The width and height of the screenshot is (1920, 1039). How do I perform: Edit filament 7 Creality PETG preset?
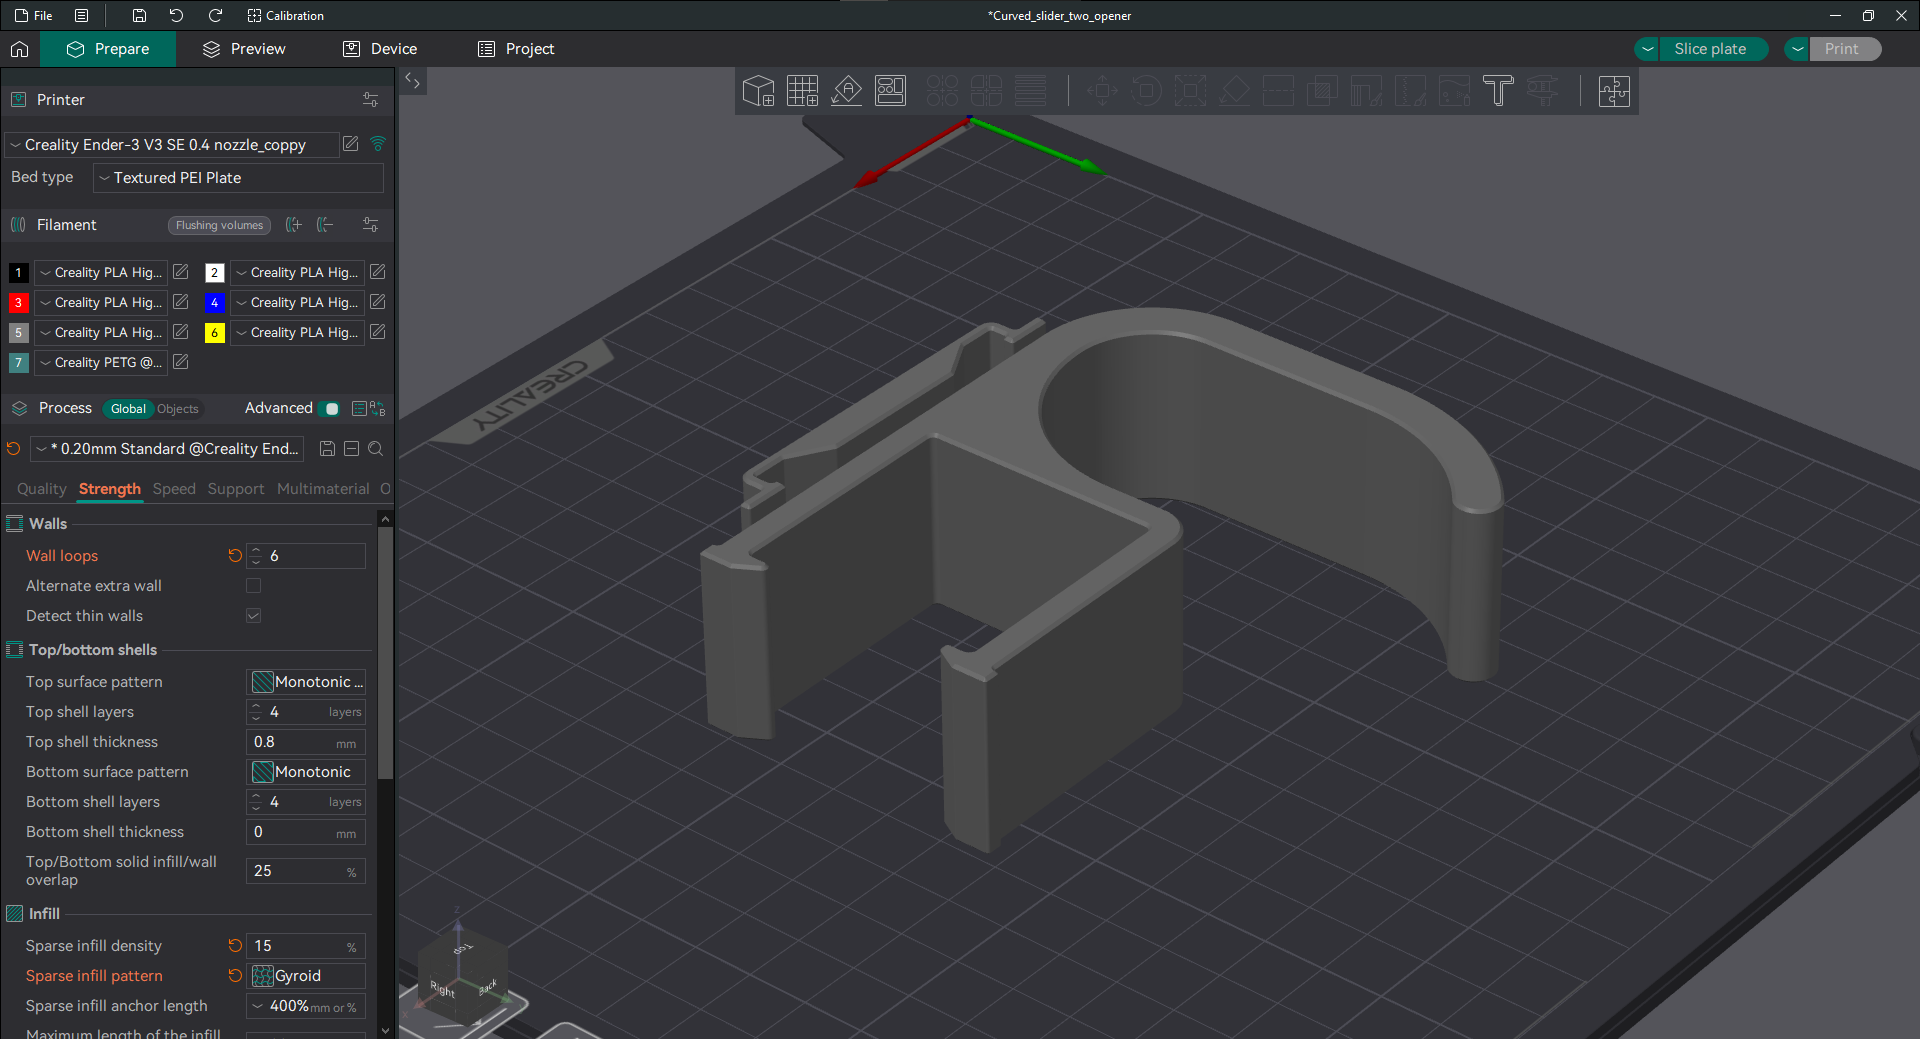180,362
